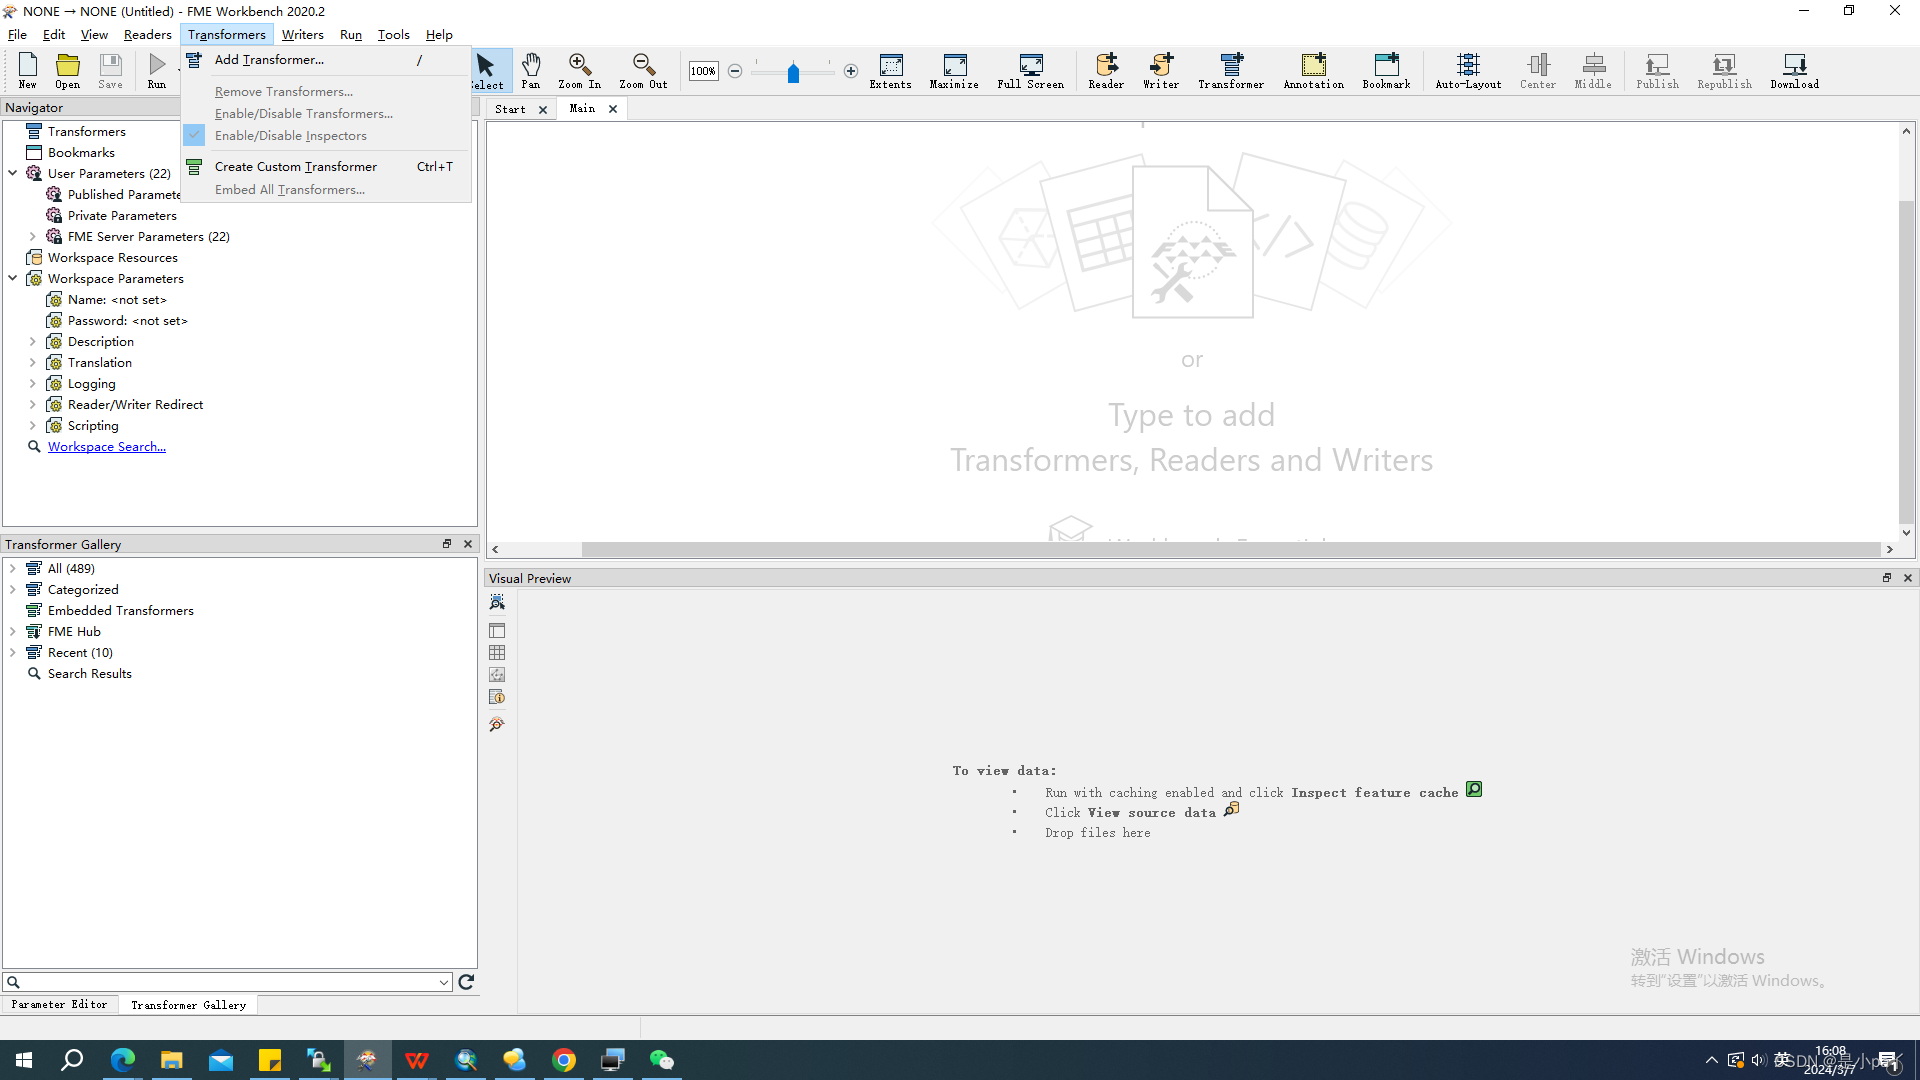Screen dimensions: 1920x1080
Task: Refresh the Transformer Gallery search
Action: click(466, 982)
